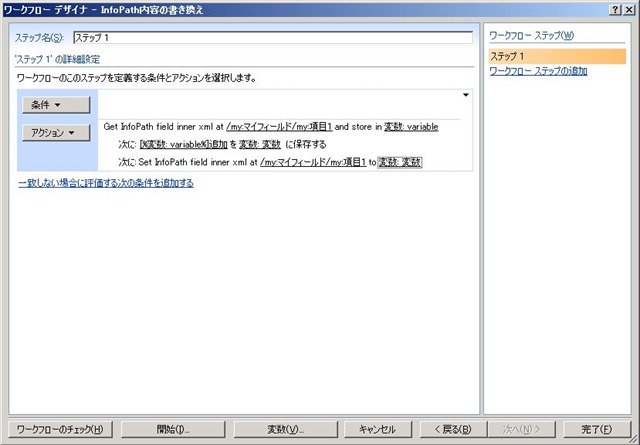The width and height of the screenshot is (640, 445).
Task: Open the 変数(V)... button
Action: point(286,429)
